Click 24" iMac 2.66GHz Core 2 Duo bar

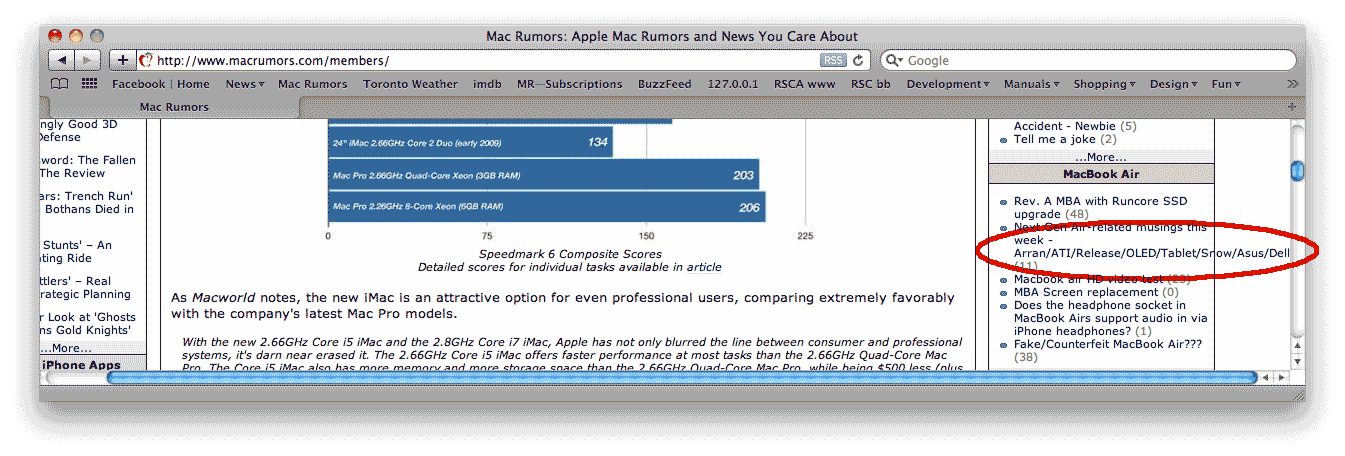pos(471,142)
